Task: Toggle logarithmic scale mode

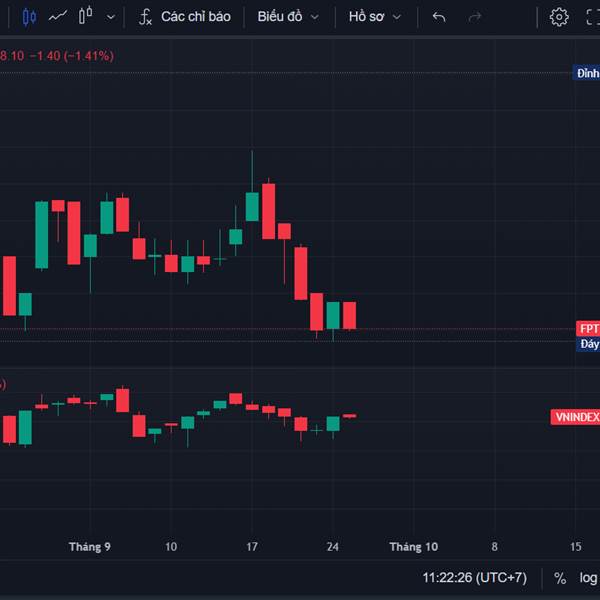Action: click(x=588, y=578)
